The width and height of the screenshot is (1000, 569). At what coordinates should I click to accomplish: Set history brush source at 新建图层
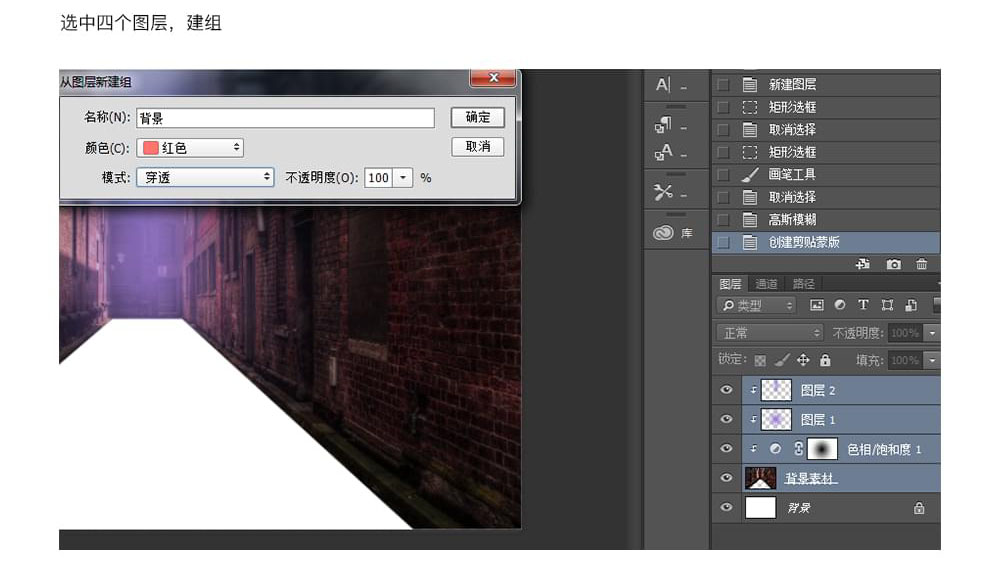[x=723, y=84]
